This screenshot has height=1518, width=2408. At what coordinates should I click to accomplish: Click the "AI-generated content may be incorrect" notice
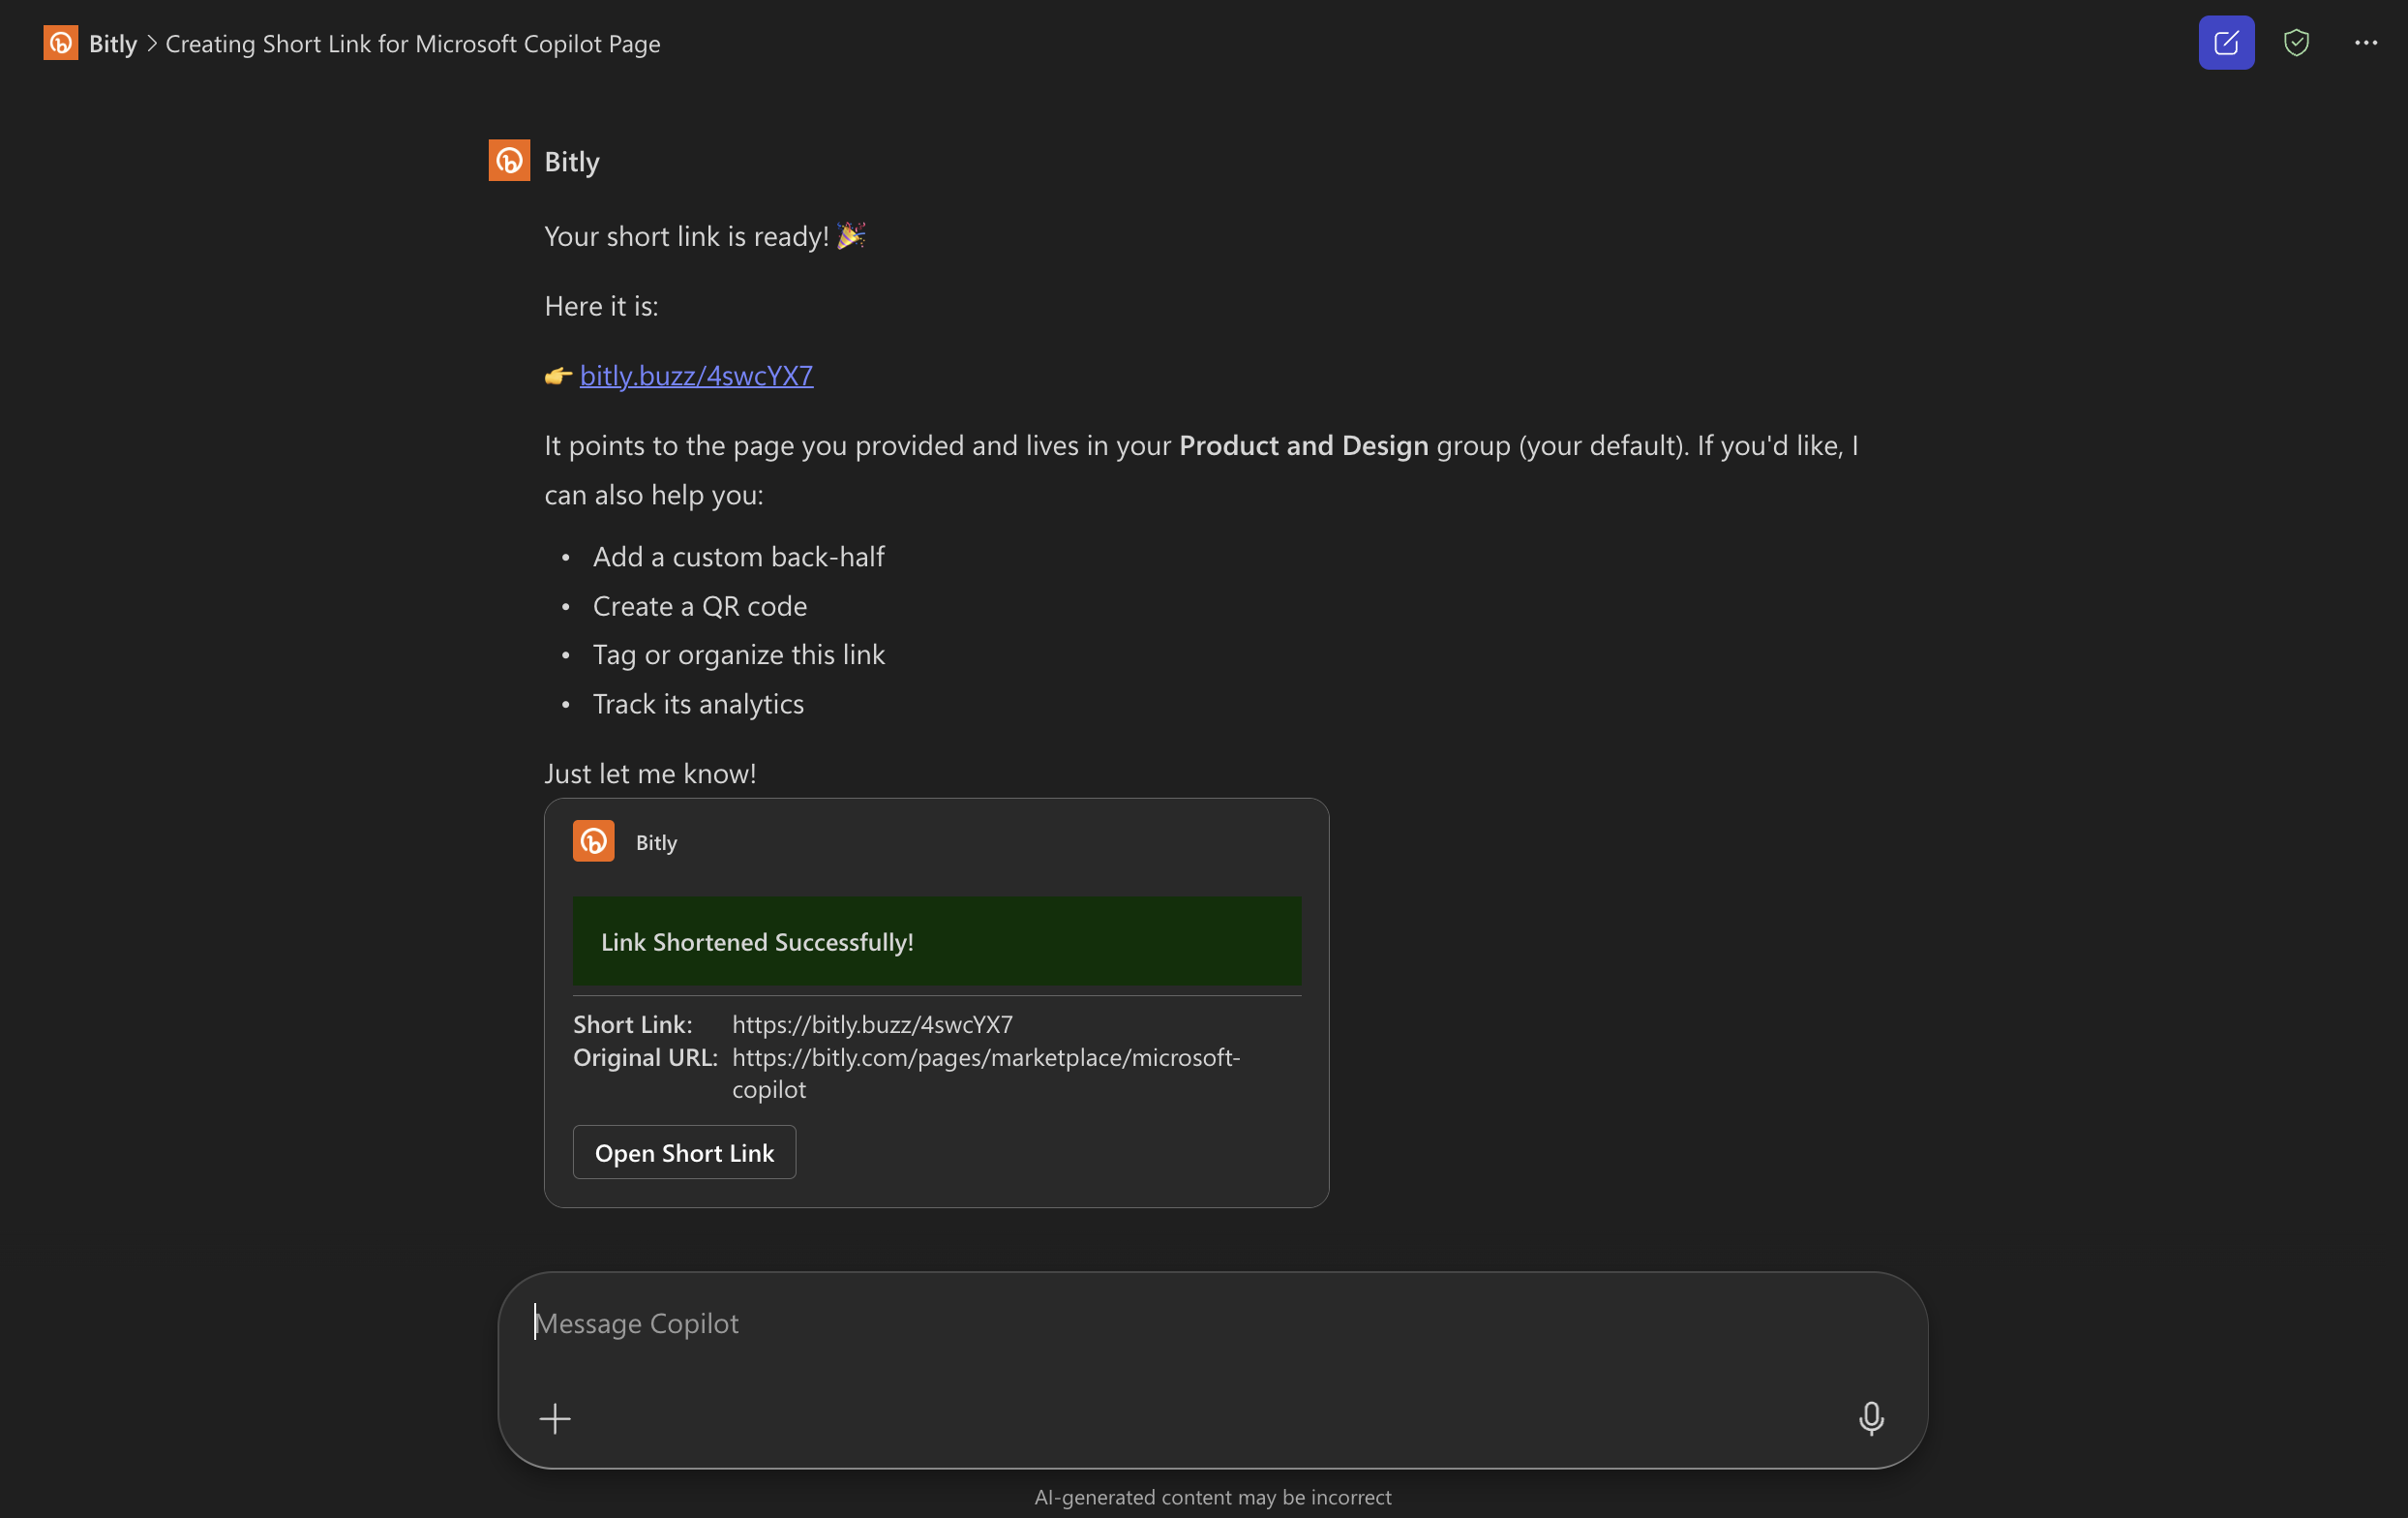pos(1212,1497)
